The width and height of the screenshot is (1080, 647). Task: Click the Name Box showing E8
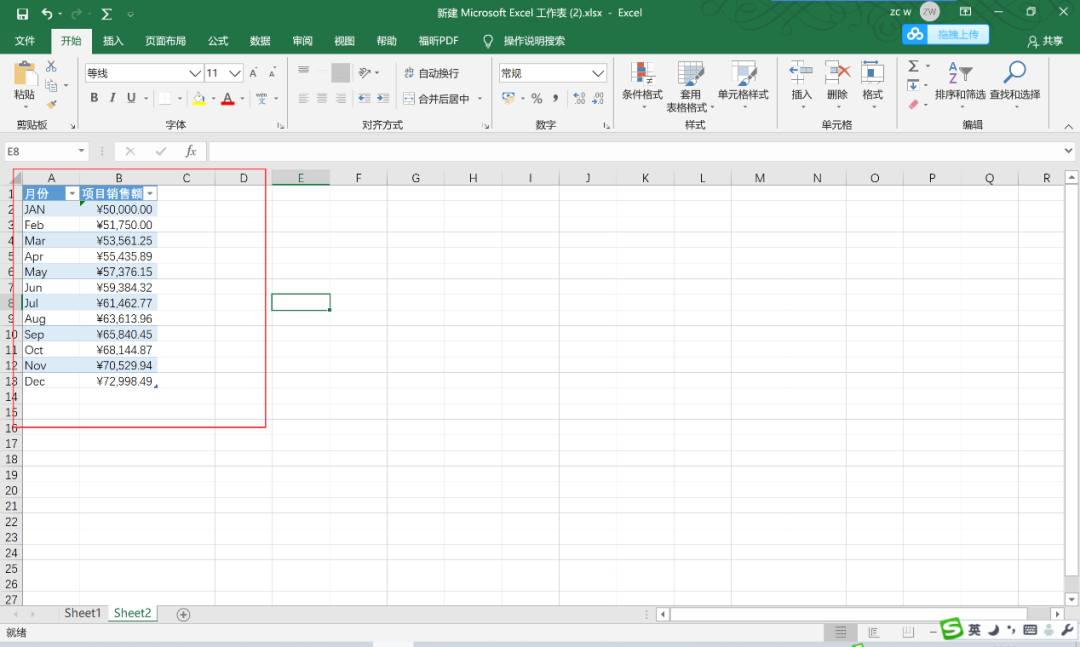click(x=38, y=151)
